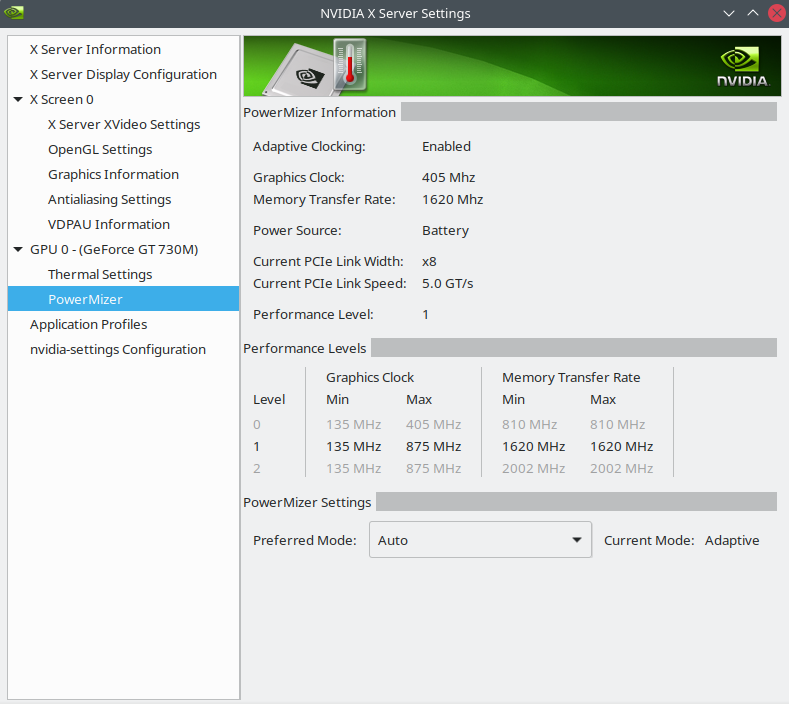Click the 'Adaptive' current mode value
Image resolution: width=789 pixels, height=704 pixels.
click(732, 540)
